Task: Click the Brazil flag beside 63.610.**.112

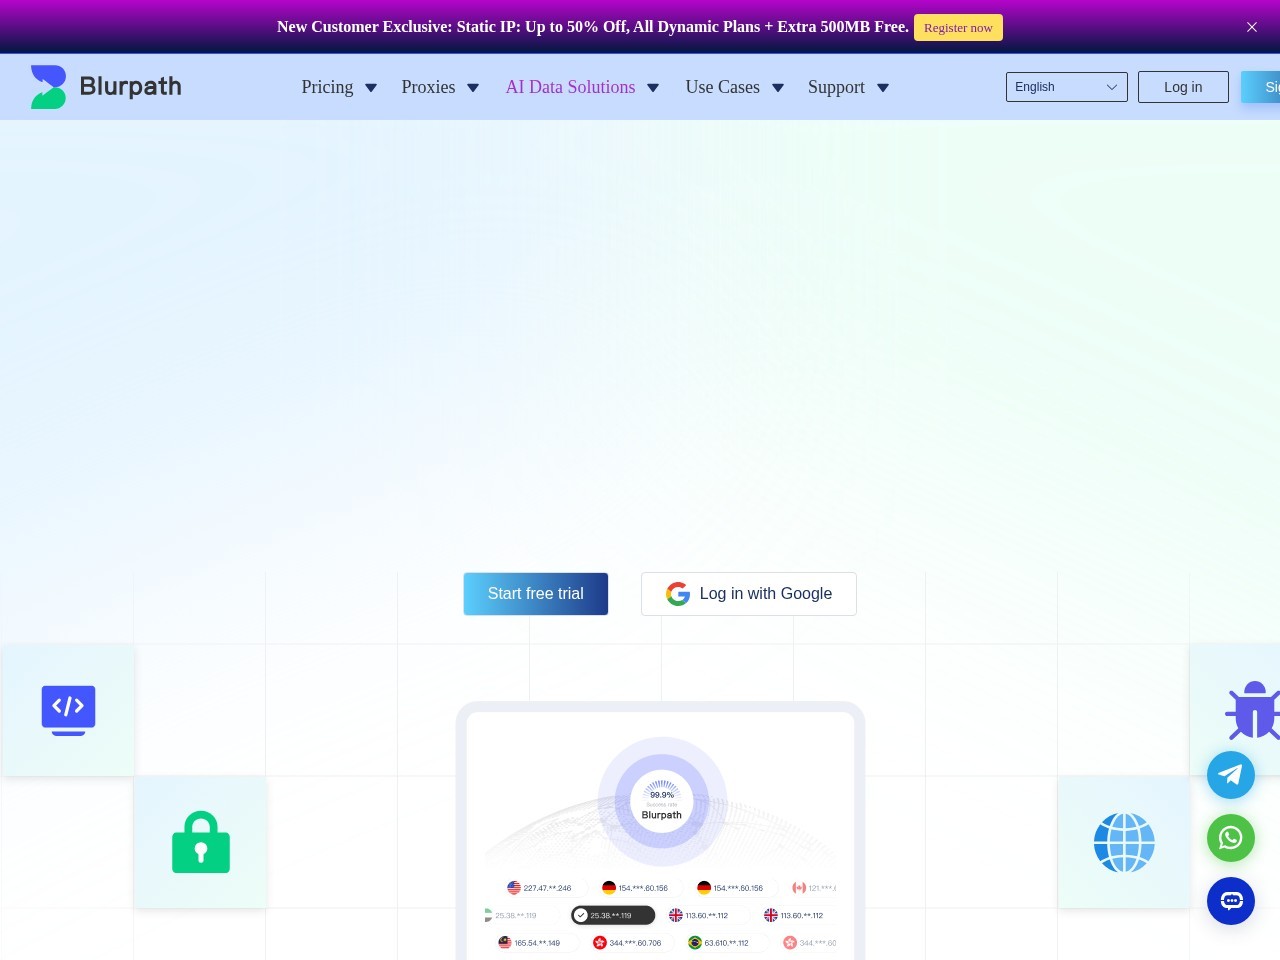Action: (x=695, y=943)
